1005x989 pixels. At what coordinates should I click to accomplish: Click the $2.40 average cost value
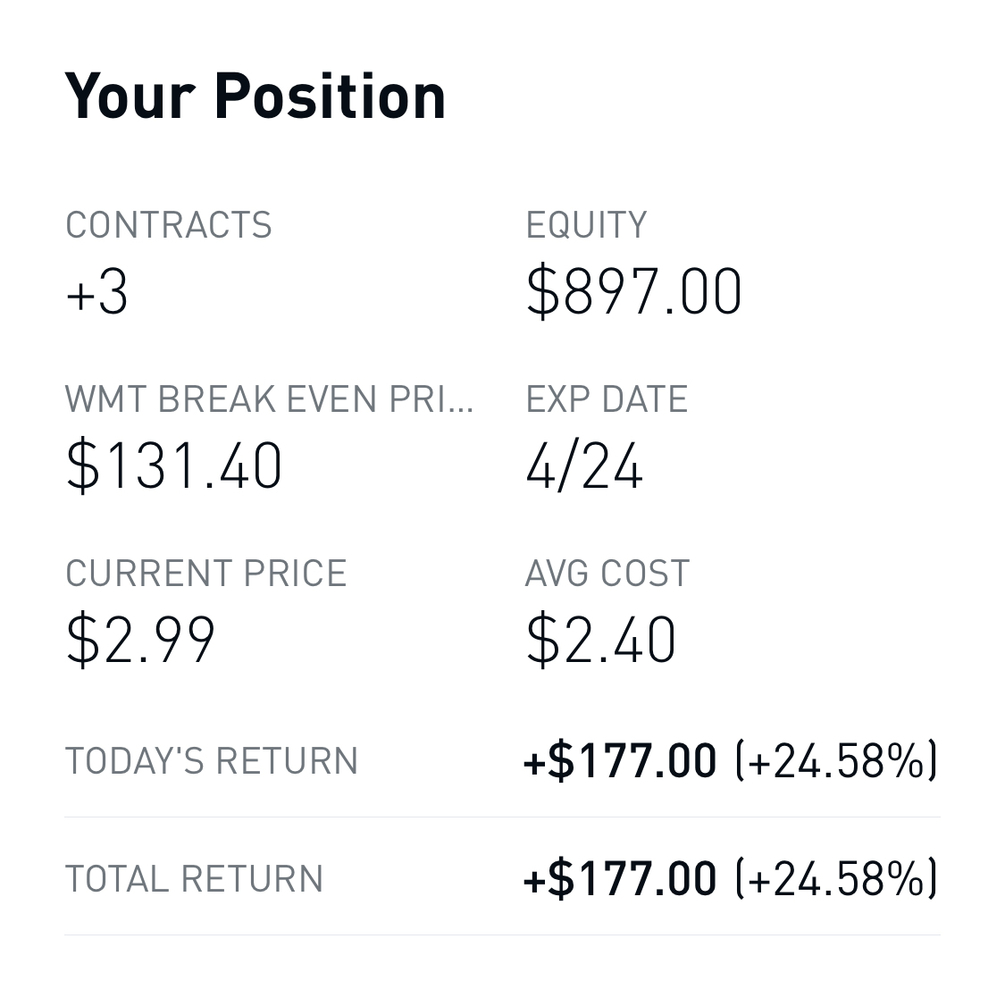pos(601,641)
